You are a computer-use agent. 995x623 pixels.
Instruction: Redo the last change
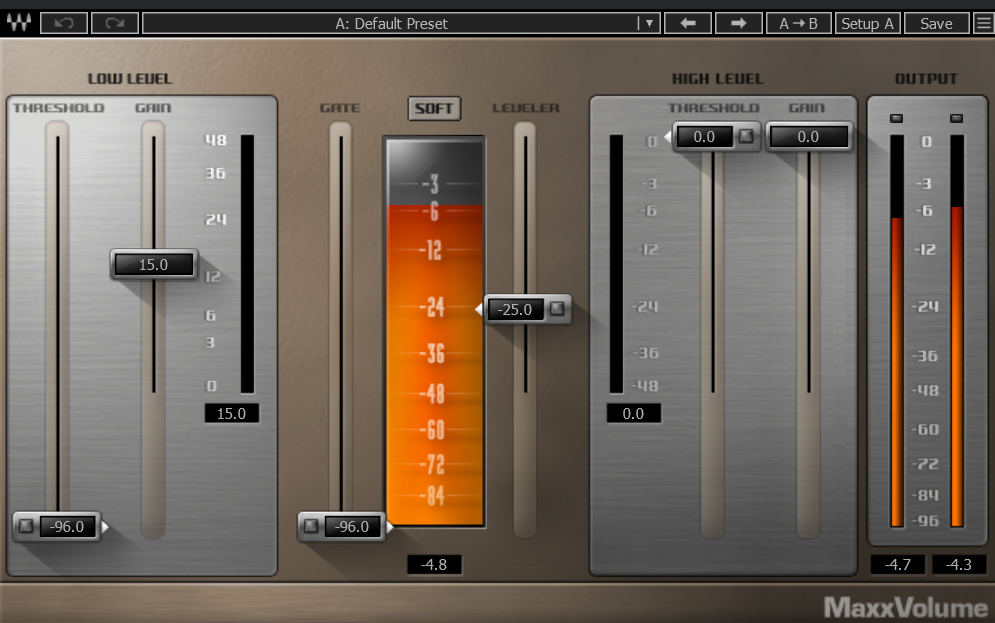point(115,23)
